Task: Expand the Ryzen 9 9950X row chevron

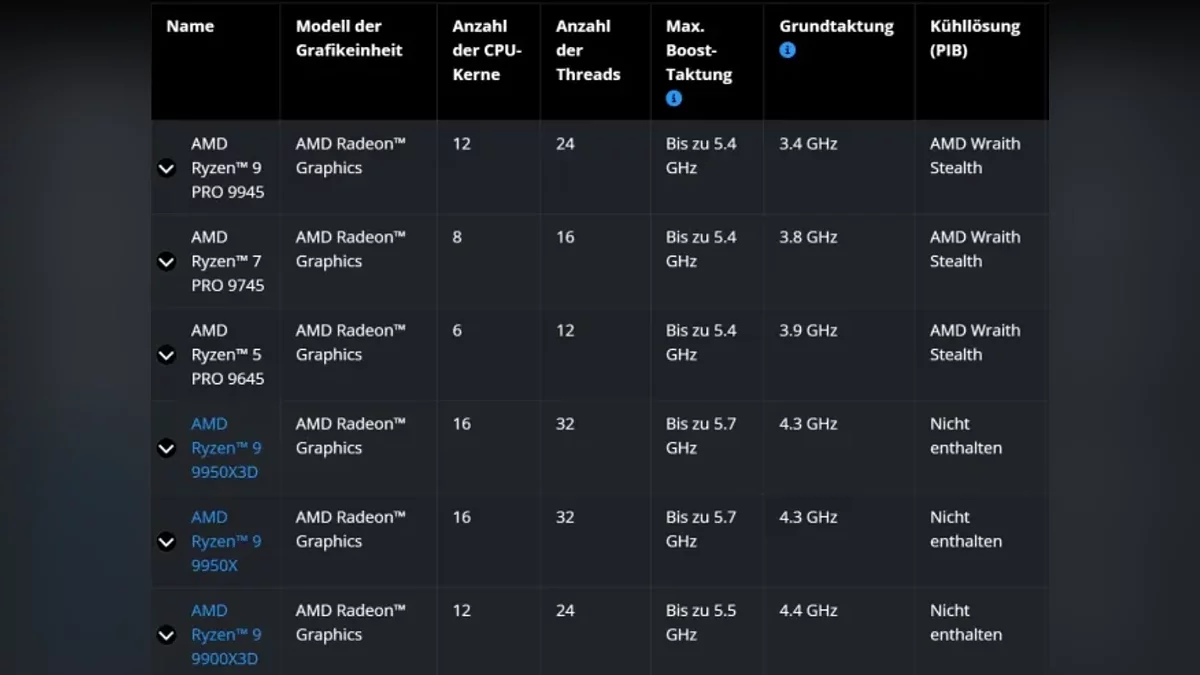Action: coord(167,542)
